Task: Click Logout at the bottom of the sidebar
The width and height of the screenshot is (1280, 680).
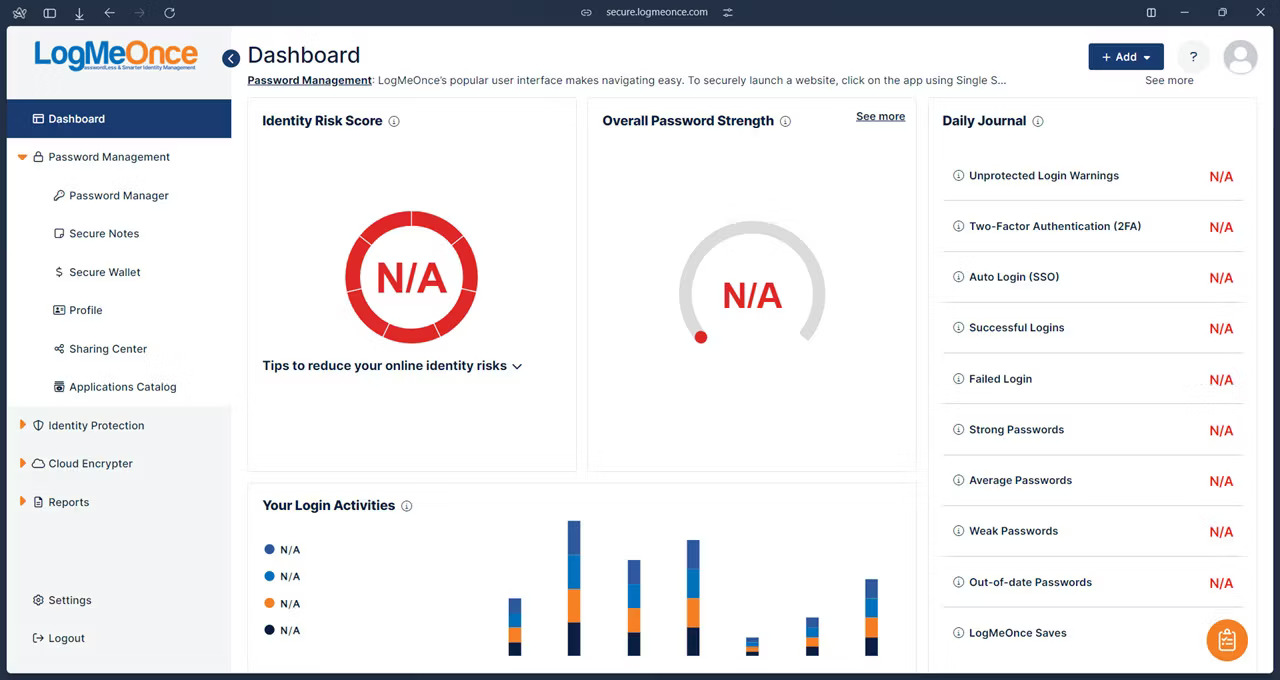Action: [x=65, y=637]
